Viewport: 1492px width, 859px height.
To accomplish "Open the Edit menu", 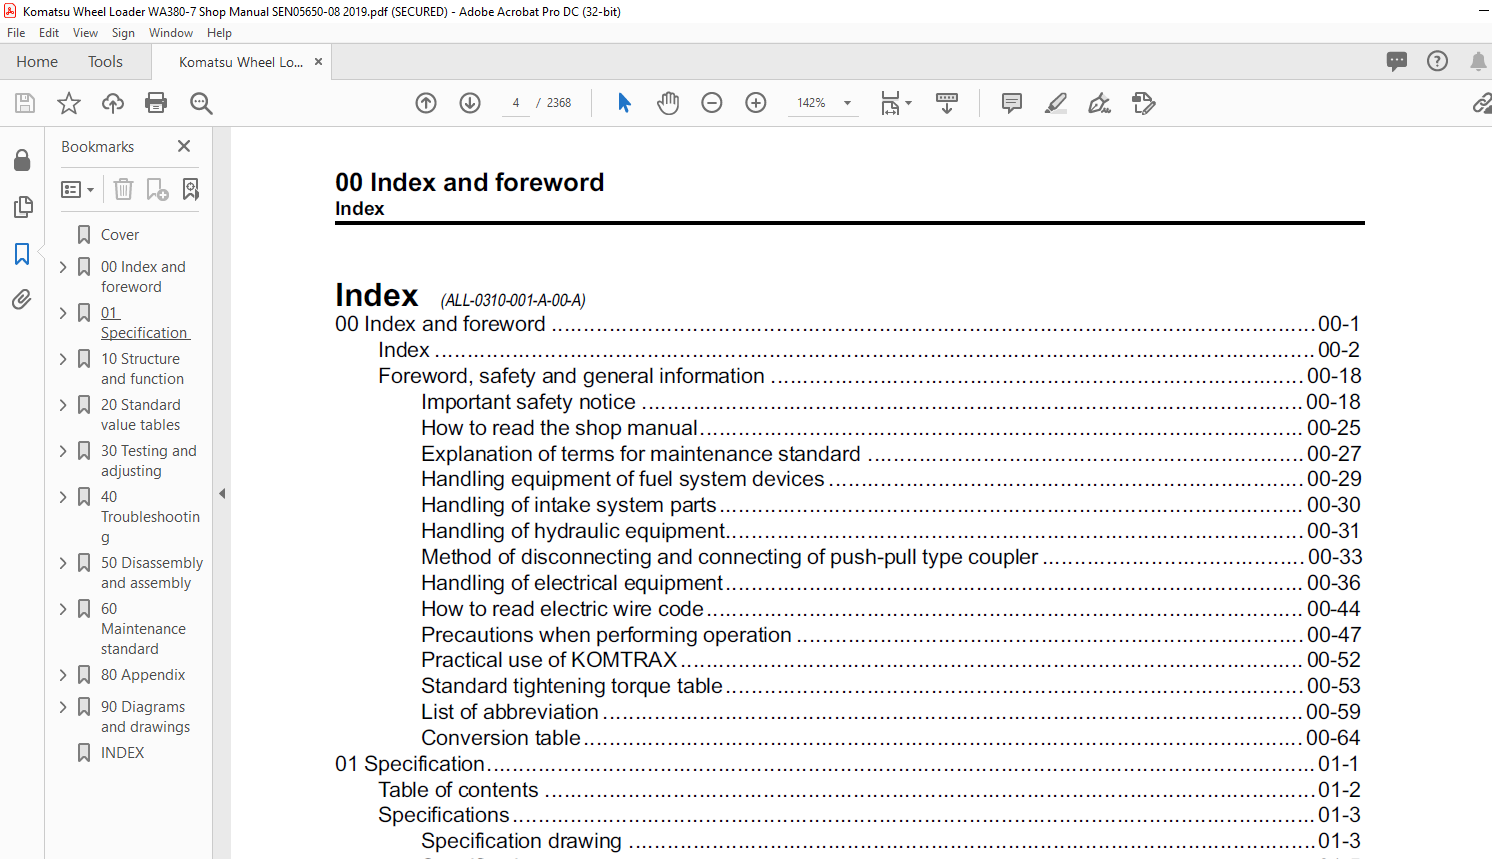I will [x=49, y=33].
